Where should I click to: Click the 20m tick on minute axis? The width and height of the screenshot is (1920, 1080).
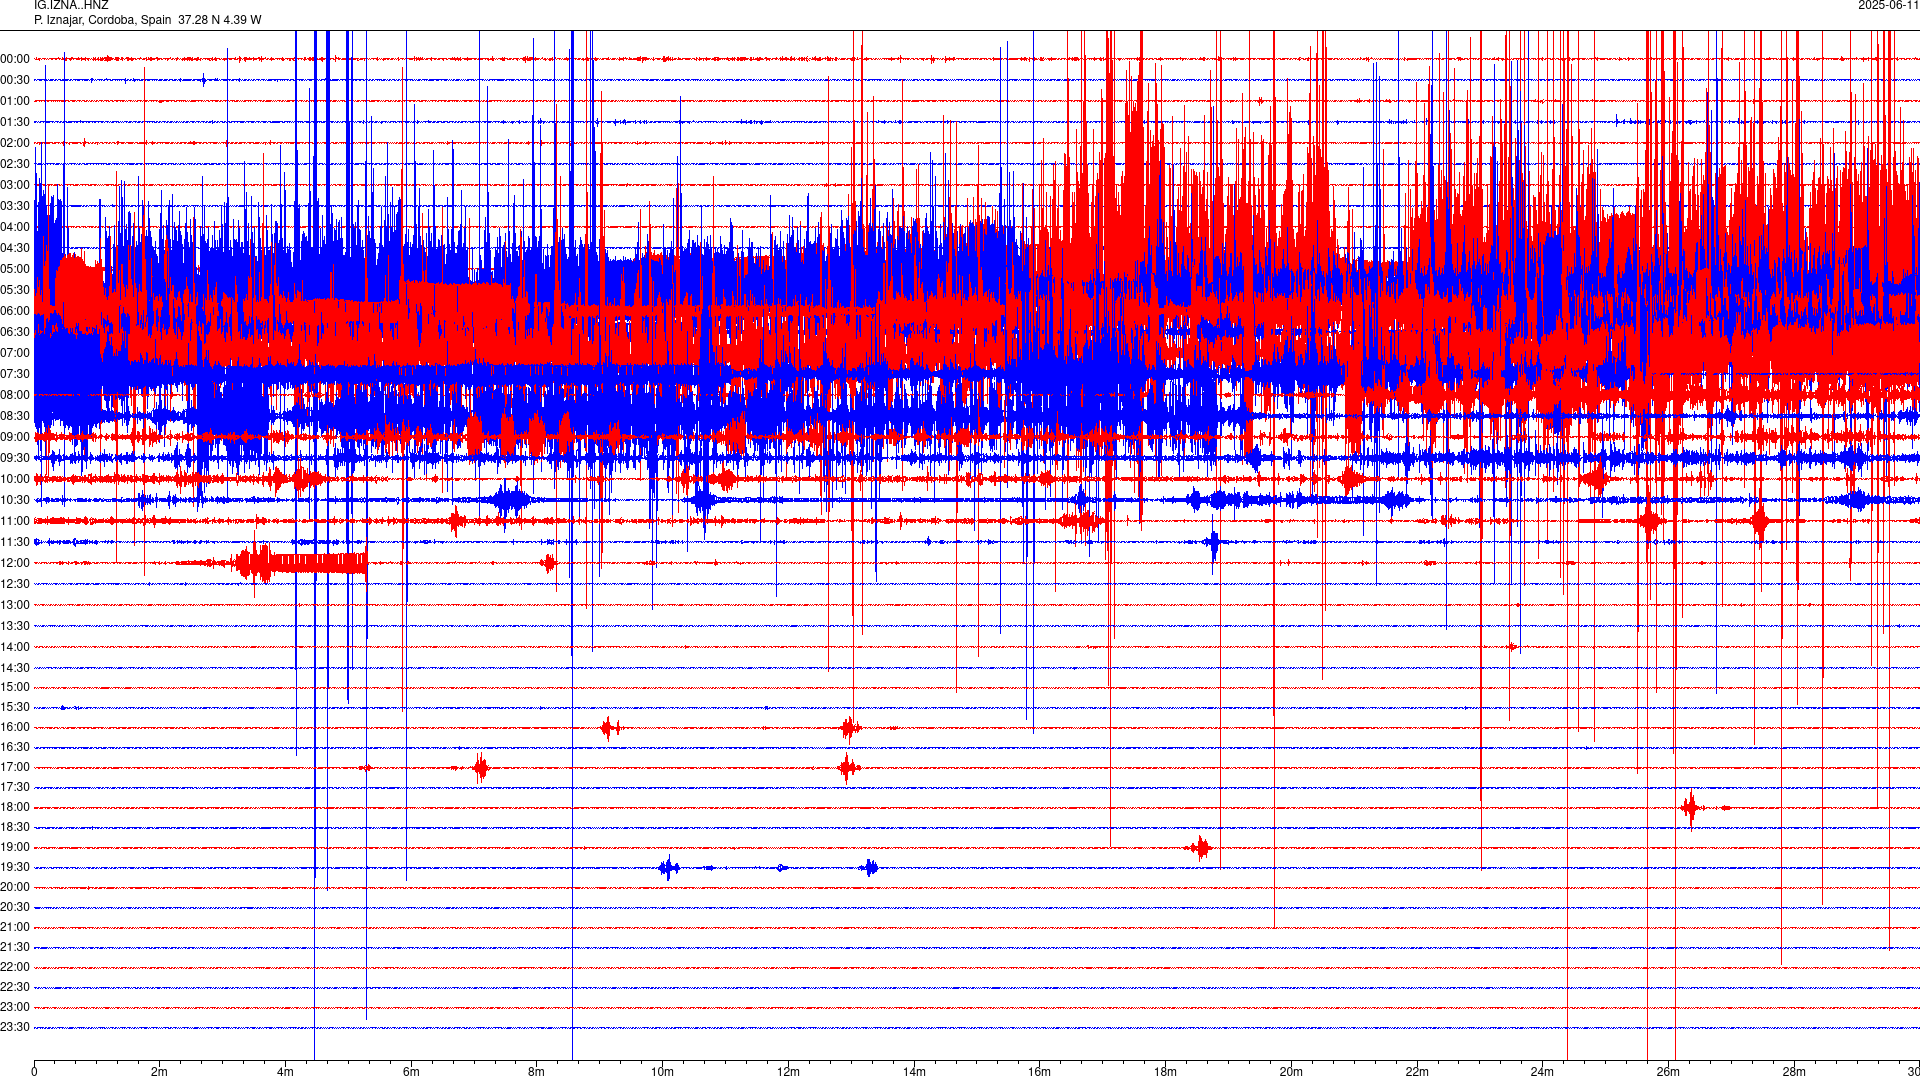(x=1291, y=1072)
